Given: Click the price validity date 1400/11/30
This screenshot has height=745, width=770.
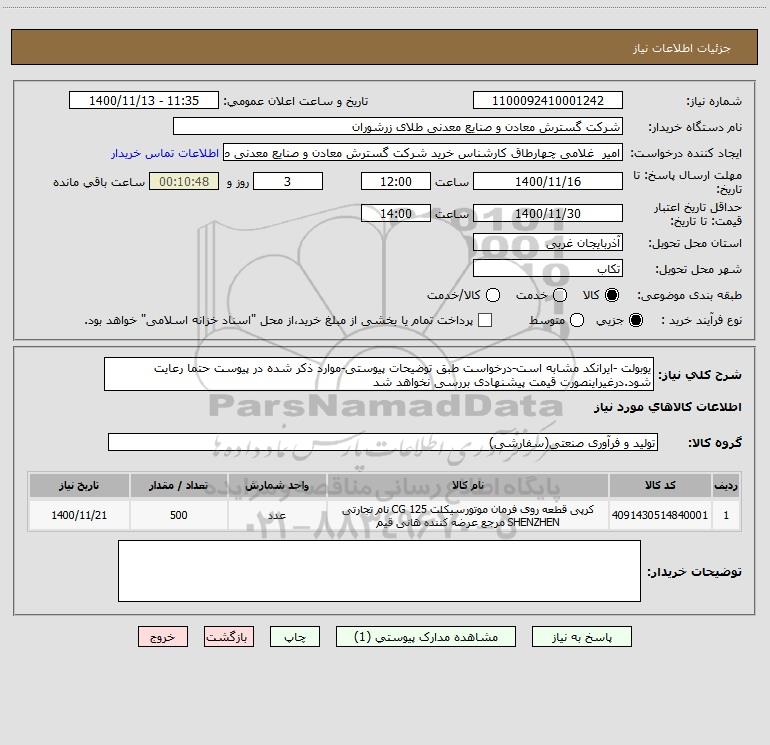Looking at the screenshot, I should pos(548,214).
